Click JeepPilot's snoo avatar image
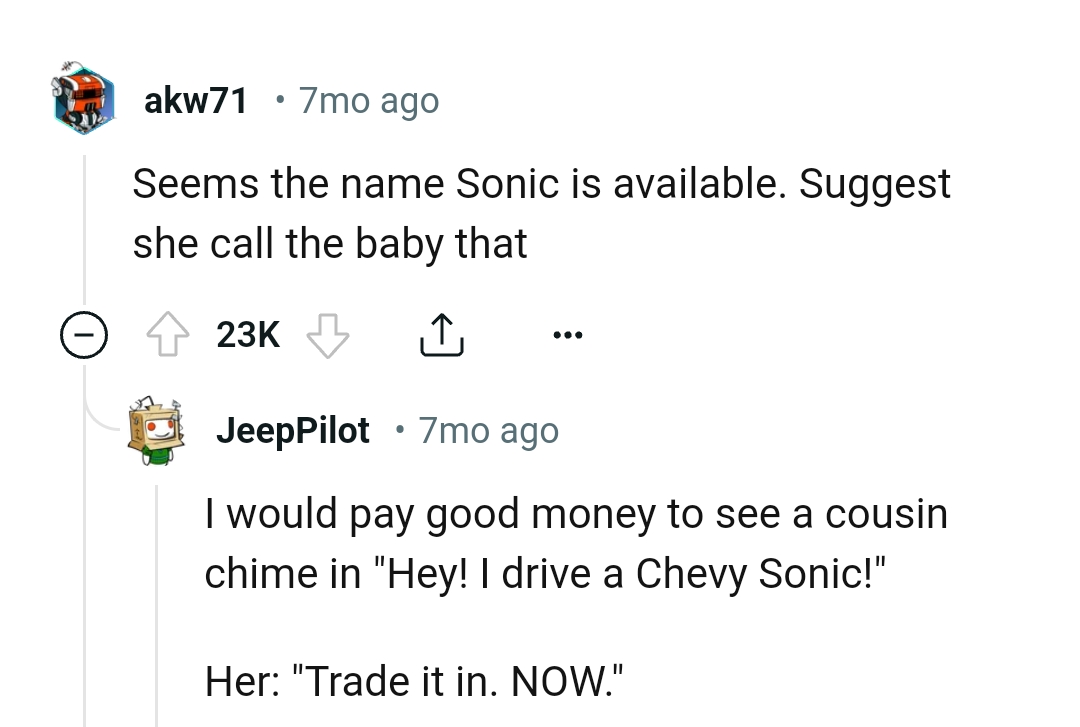This screenshot has width=1080, height=727. pos(159,429)
